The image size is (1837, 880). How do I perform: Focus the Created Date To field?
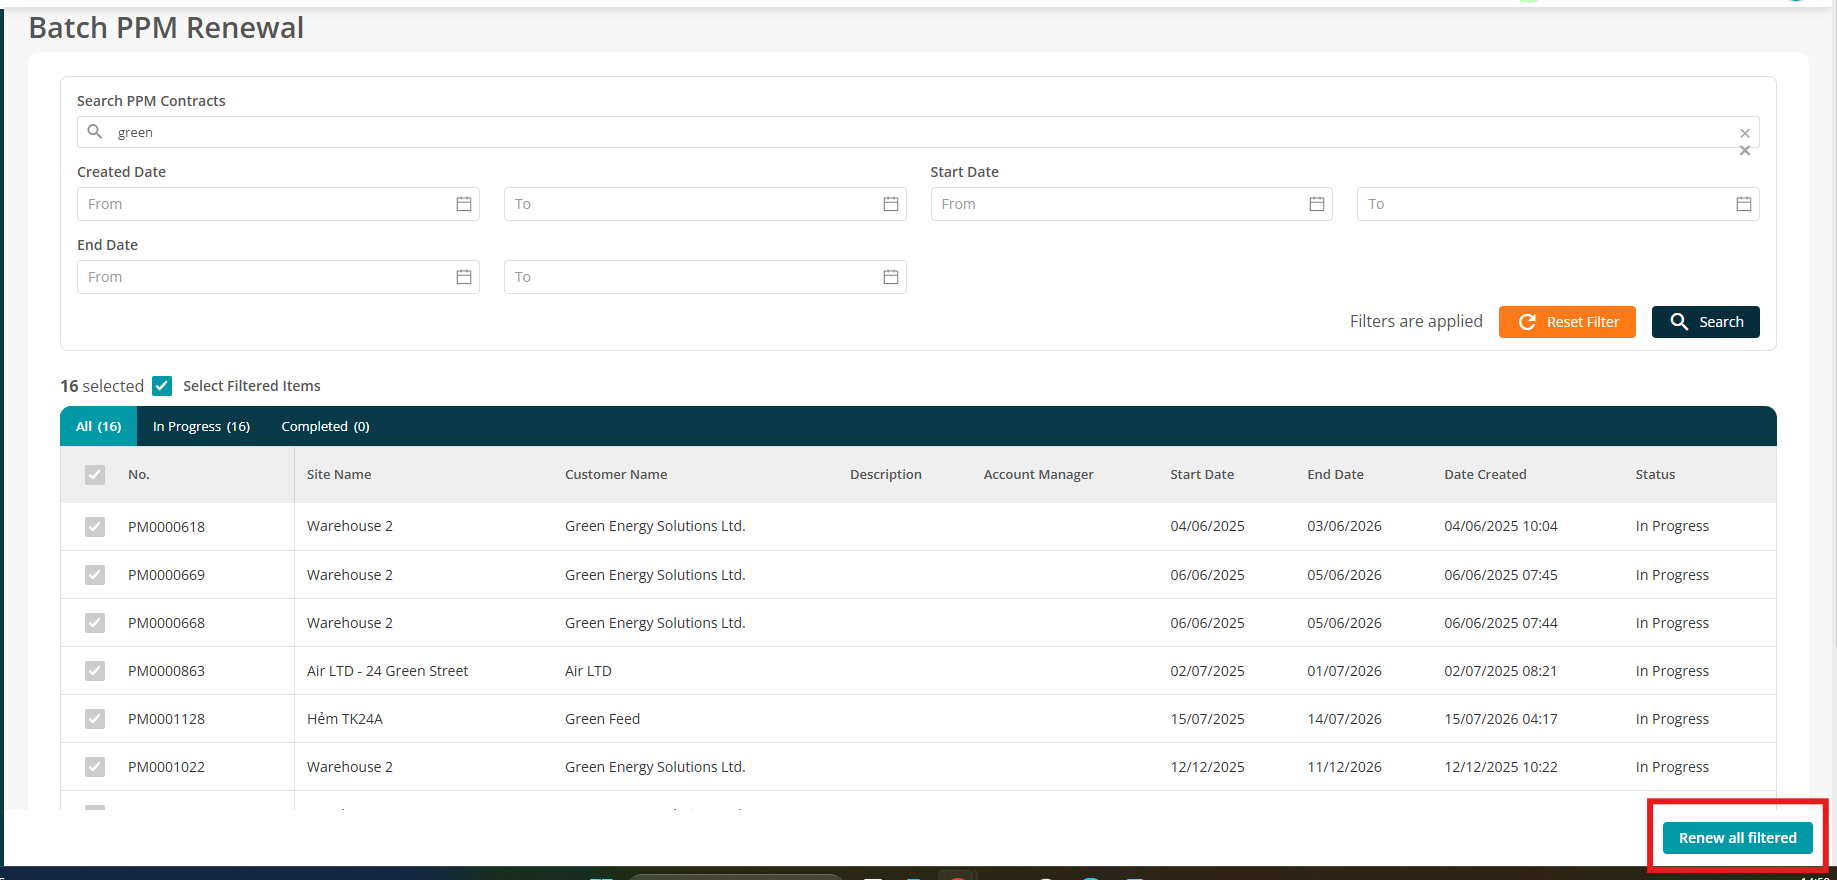(705, 204)
